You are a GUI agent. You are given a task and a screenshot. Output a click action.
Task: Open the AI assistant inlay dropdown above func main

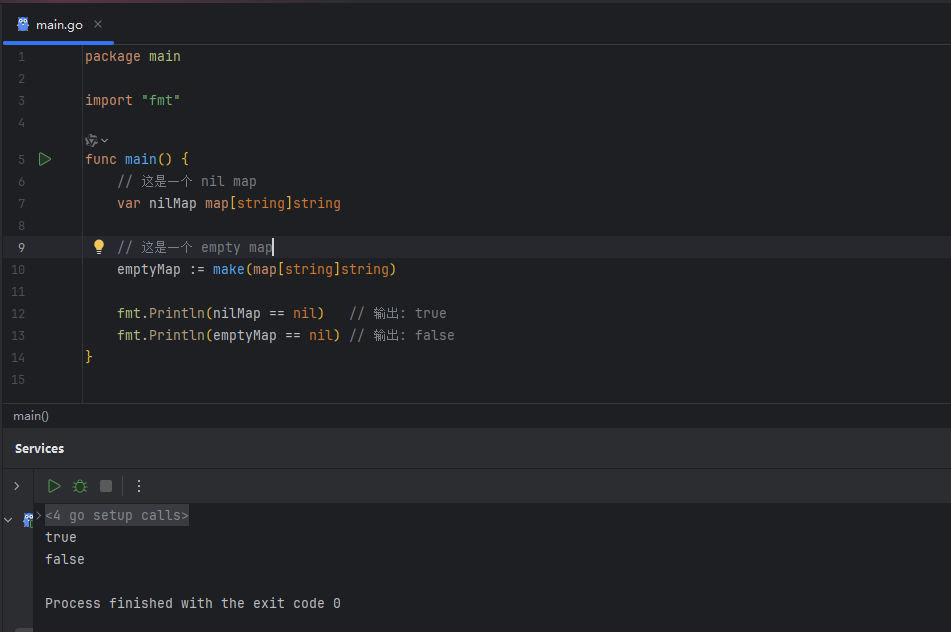97,140
